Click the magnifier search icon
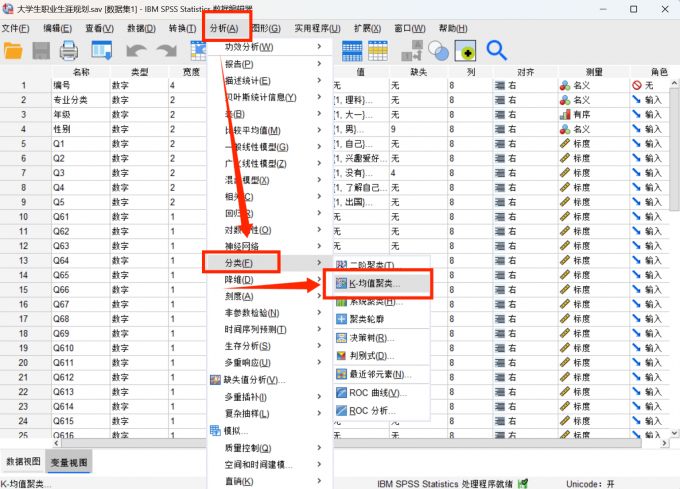Viewport: 680px width, 489px height. (x=497, y=50)
